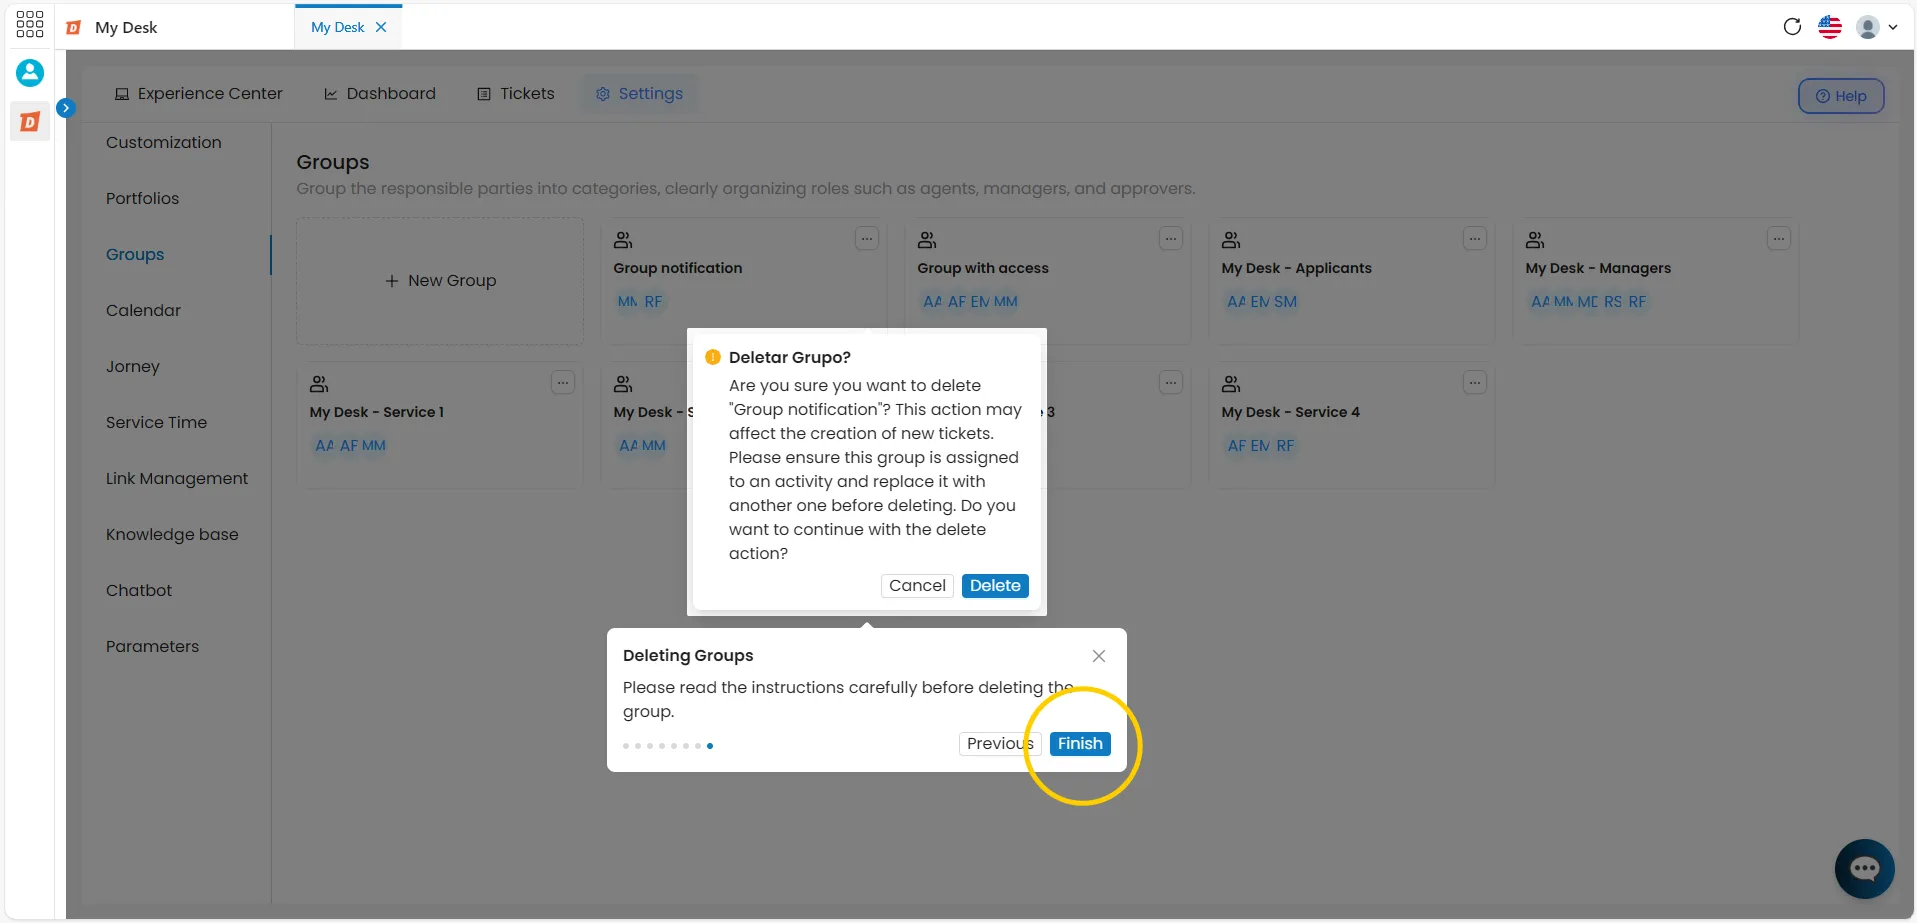Open Chatbot in settings sidebar

point(139,591)
